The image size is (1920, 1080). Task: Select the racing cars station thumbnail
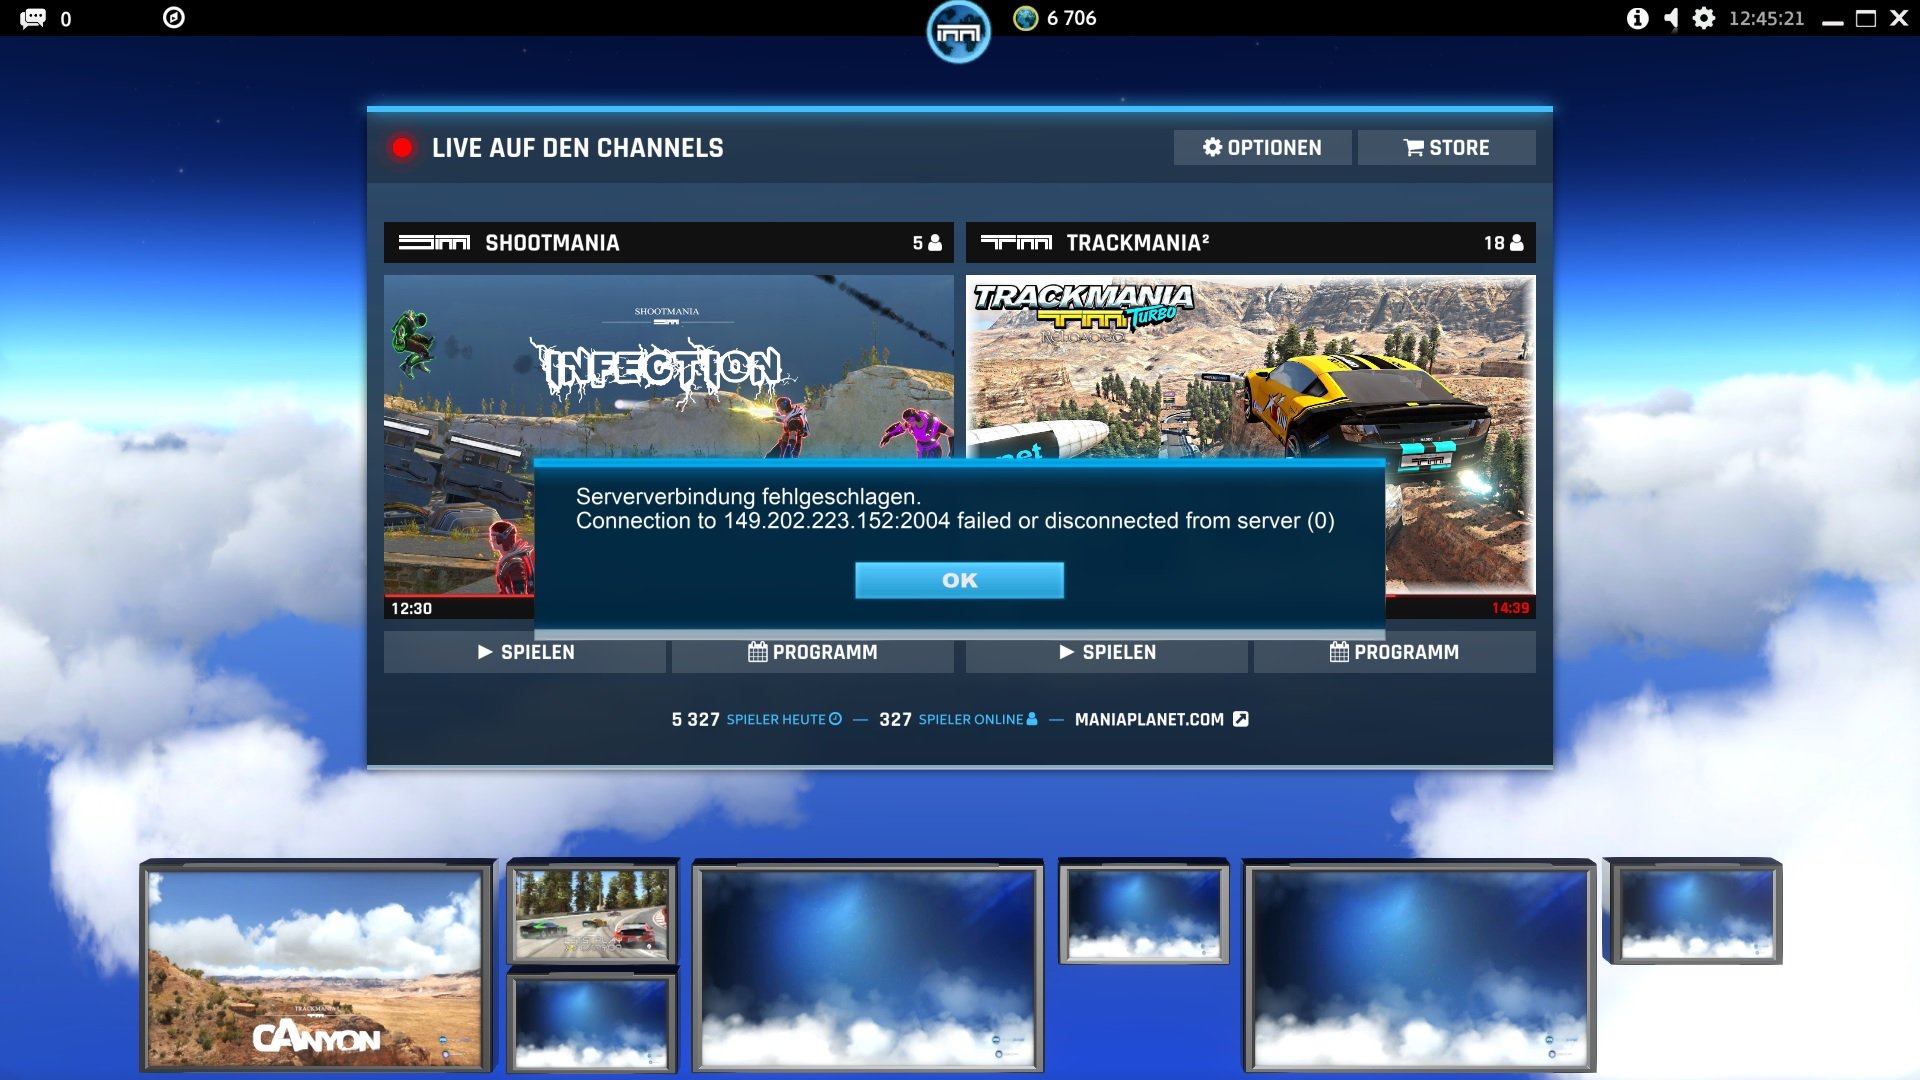(591, 913)
